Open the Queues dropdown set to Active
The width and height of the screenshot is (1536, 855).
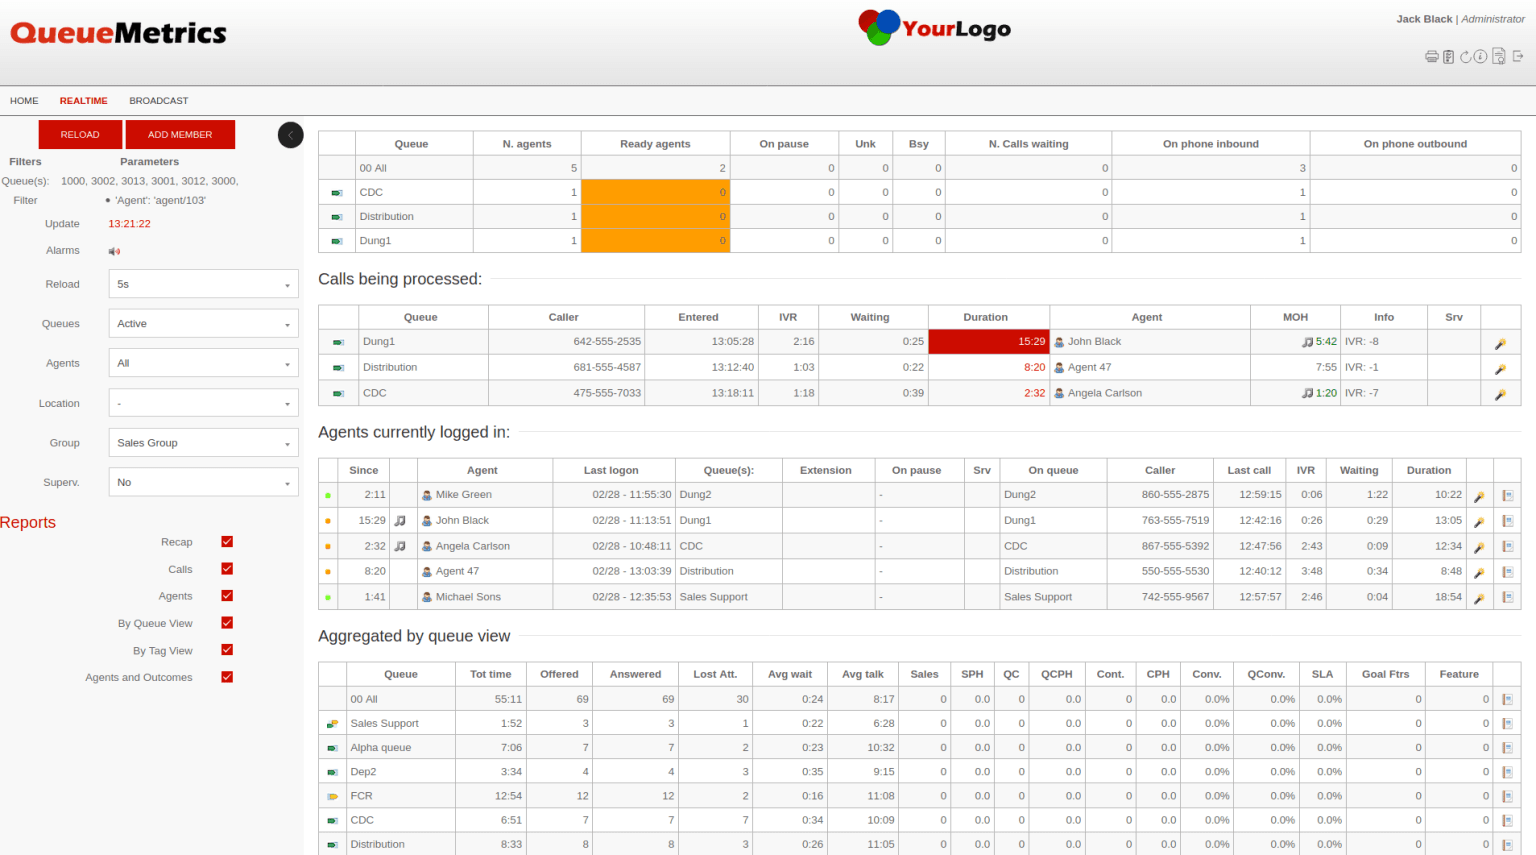point(203,324)
